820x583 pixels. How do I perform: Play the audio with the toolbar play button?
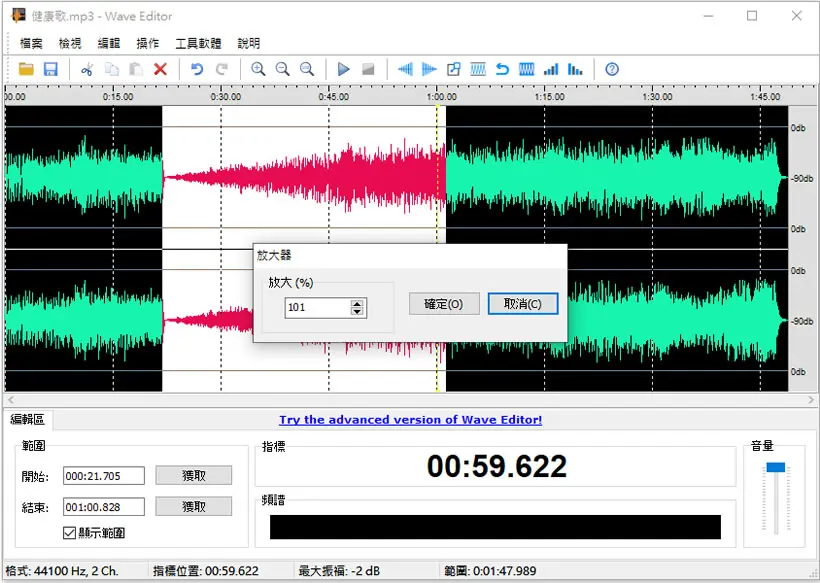(x=344, y=69)
